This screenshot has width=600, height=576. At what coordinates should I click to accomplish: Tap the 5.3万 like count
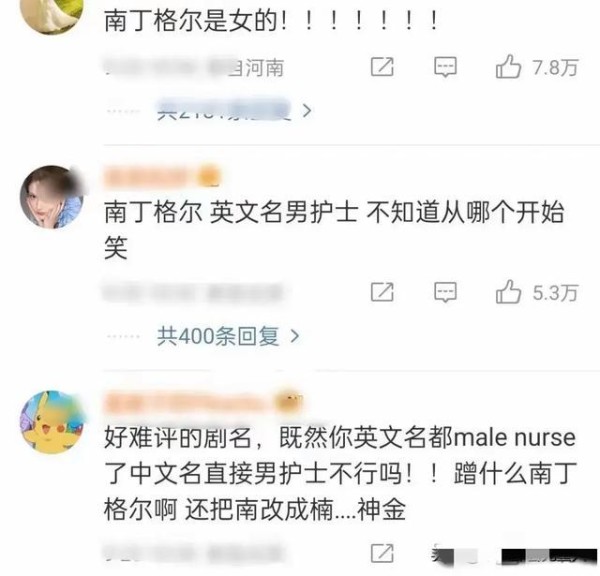click(555, 293)
